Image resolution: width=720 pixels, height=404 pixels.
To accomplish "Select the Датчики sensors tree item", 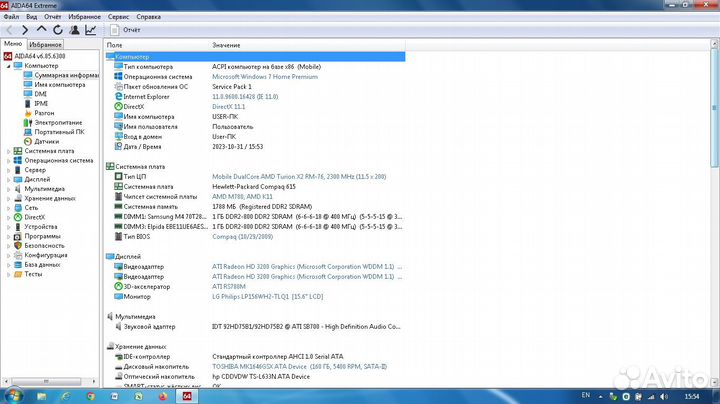I will 46,141.
